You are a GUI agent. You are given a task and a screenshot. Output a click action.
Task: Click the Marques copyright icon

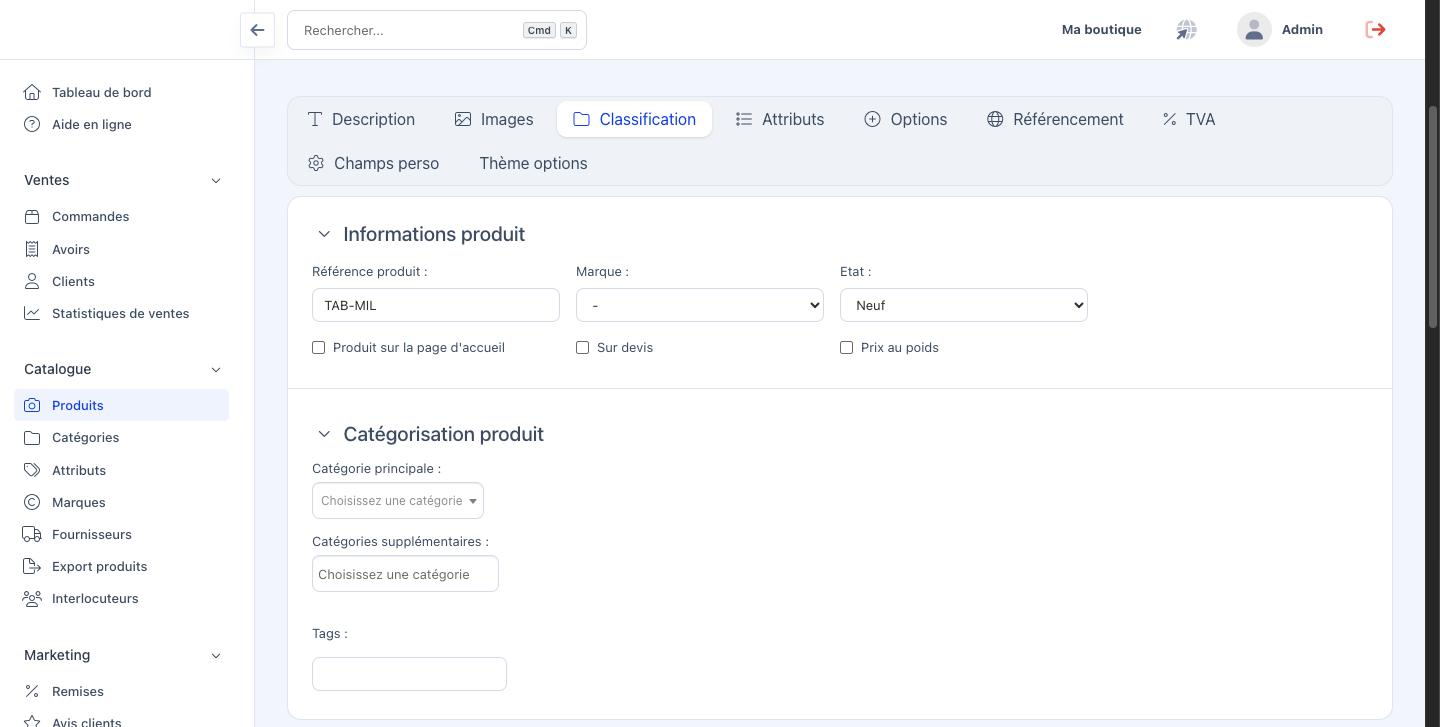[x=32, y=502]
